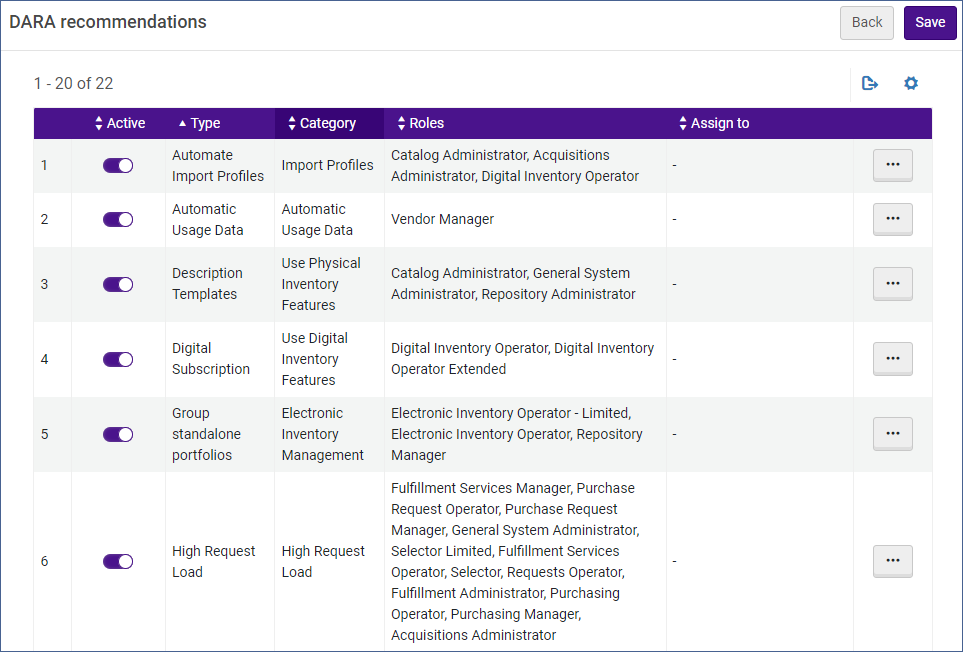Screen dimensions: 963x652
Task: Click roles cell starting 'Fulfillment Services Manager'
Action: (x=525, y=561)
